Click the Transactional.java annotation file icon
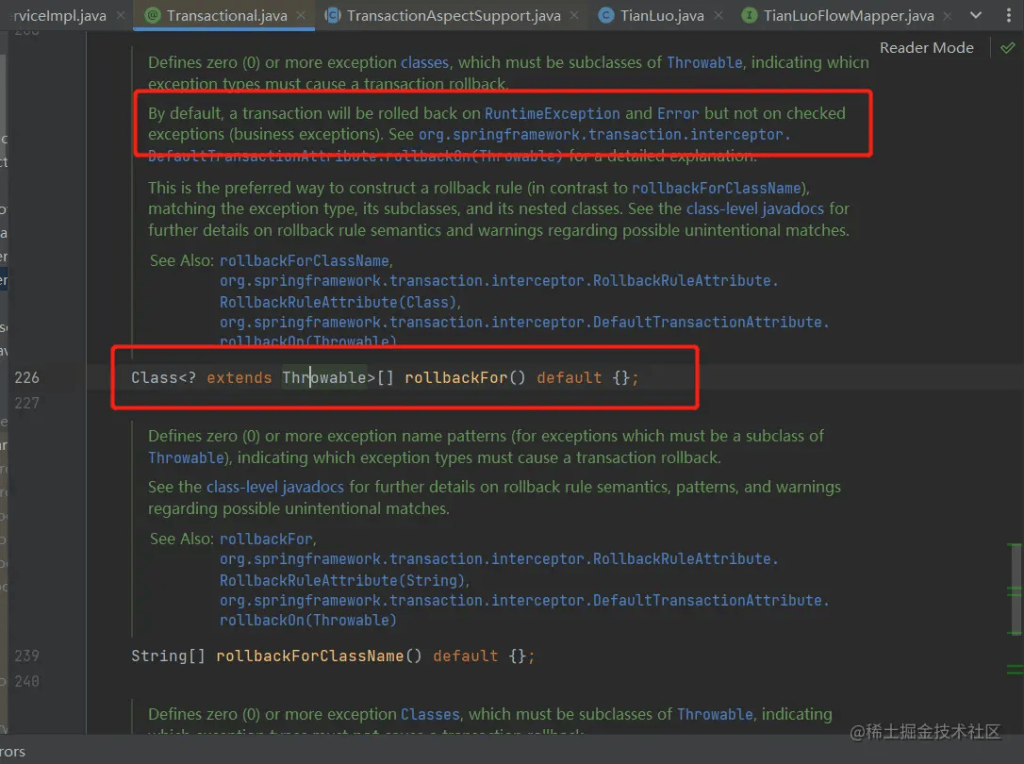 tap(153, 16)
